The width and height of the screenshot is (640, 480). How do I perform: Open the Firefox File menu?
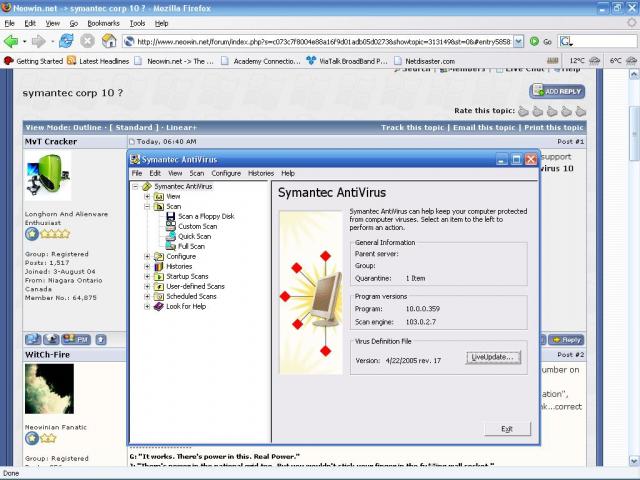point(9,23)
